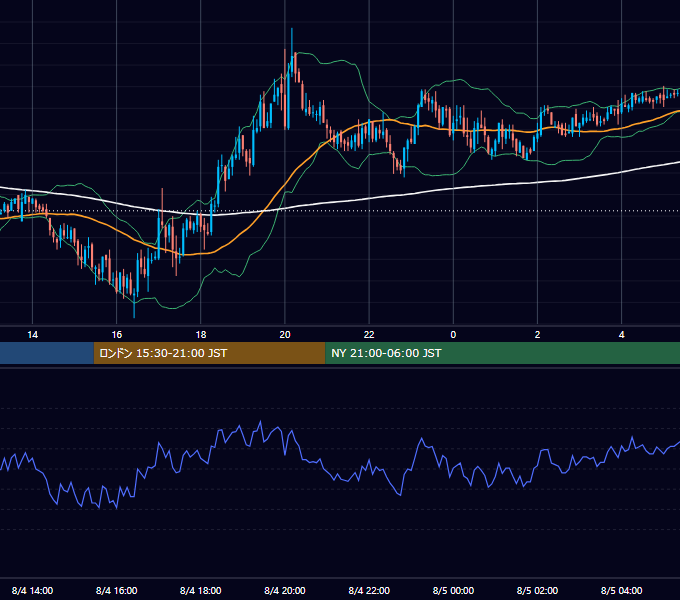Click the 0 hour label on price chart axis
Image resolution: width=680 pixels, height=600 pixels.
pos(453,335)
